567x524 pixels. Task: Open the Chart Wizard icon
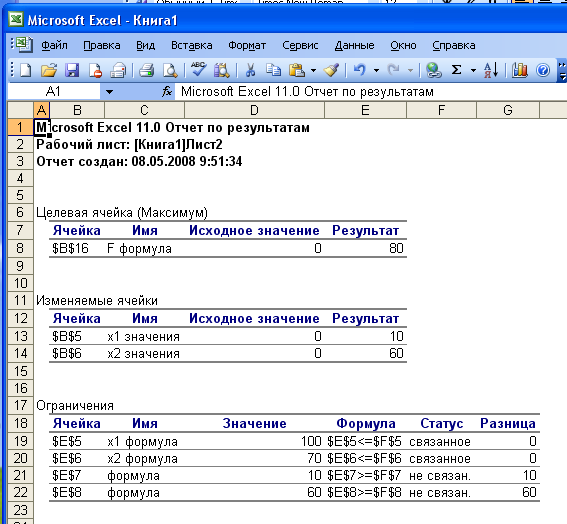point(519,70)
